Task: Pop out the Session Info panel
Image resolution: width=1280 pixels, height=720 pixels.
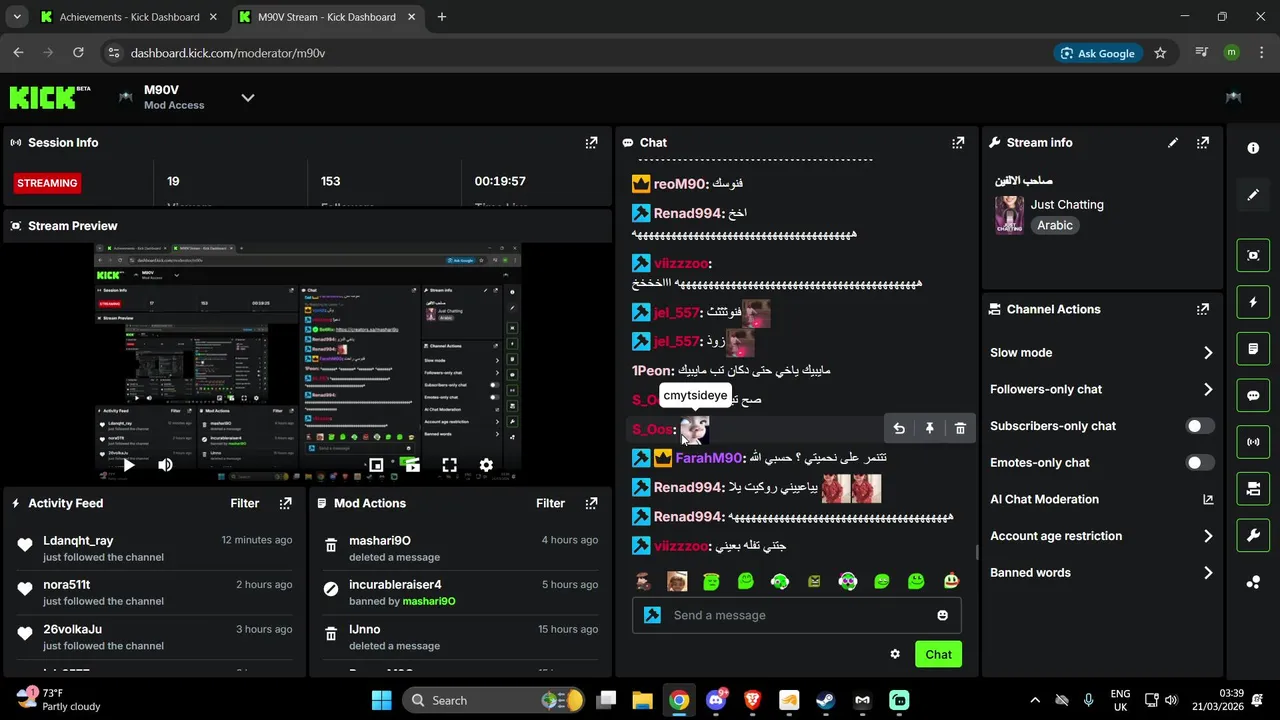Action: click(x=591, y=143)
